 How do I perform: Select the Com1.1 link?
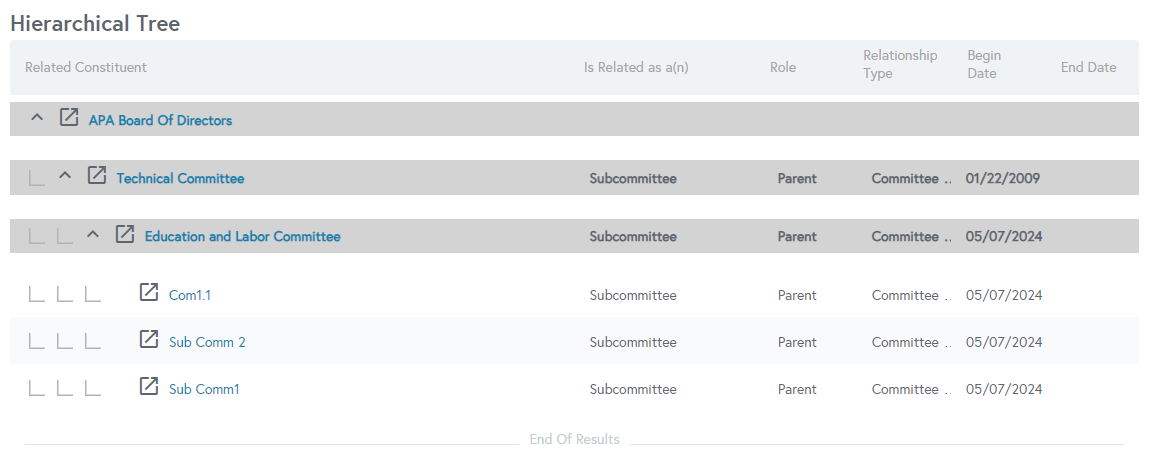[x=190, y=295]
